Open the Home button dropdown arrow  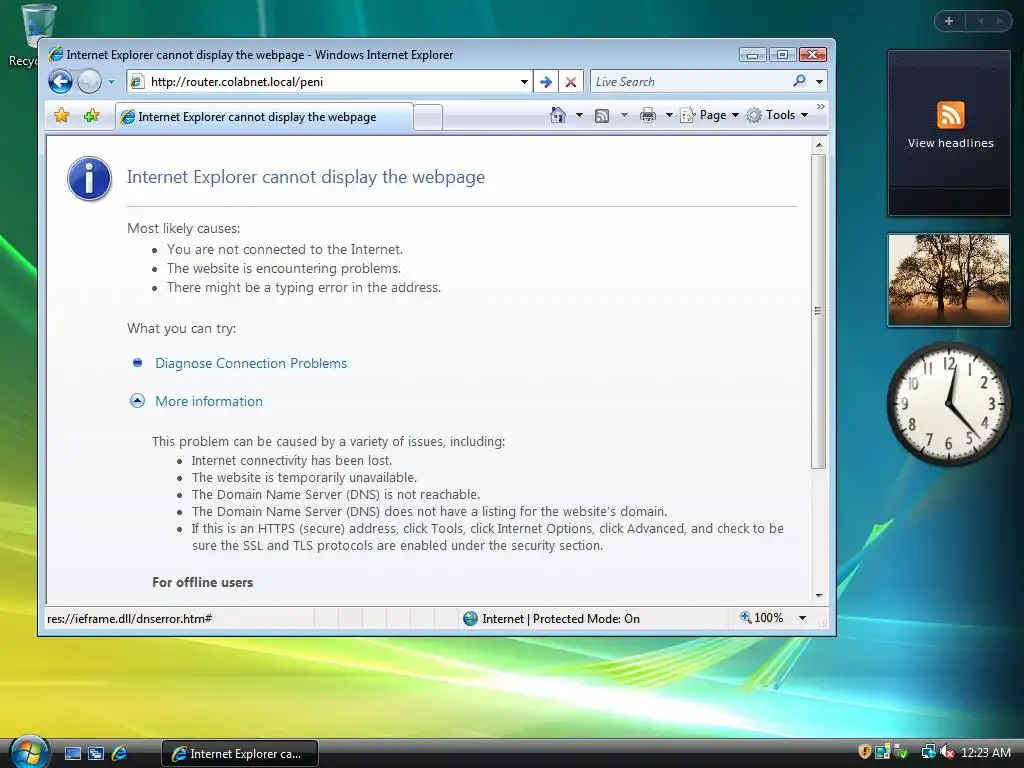pos(579,115)
